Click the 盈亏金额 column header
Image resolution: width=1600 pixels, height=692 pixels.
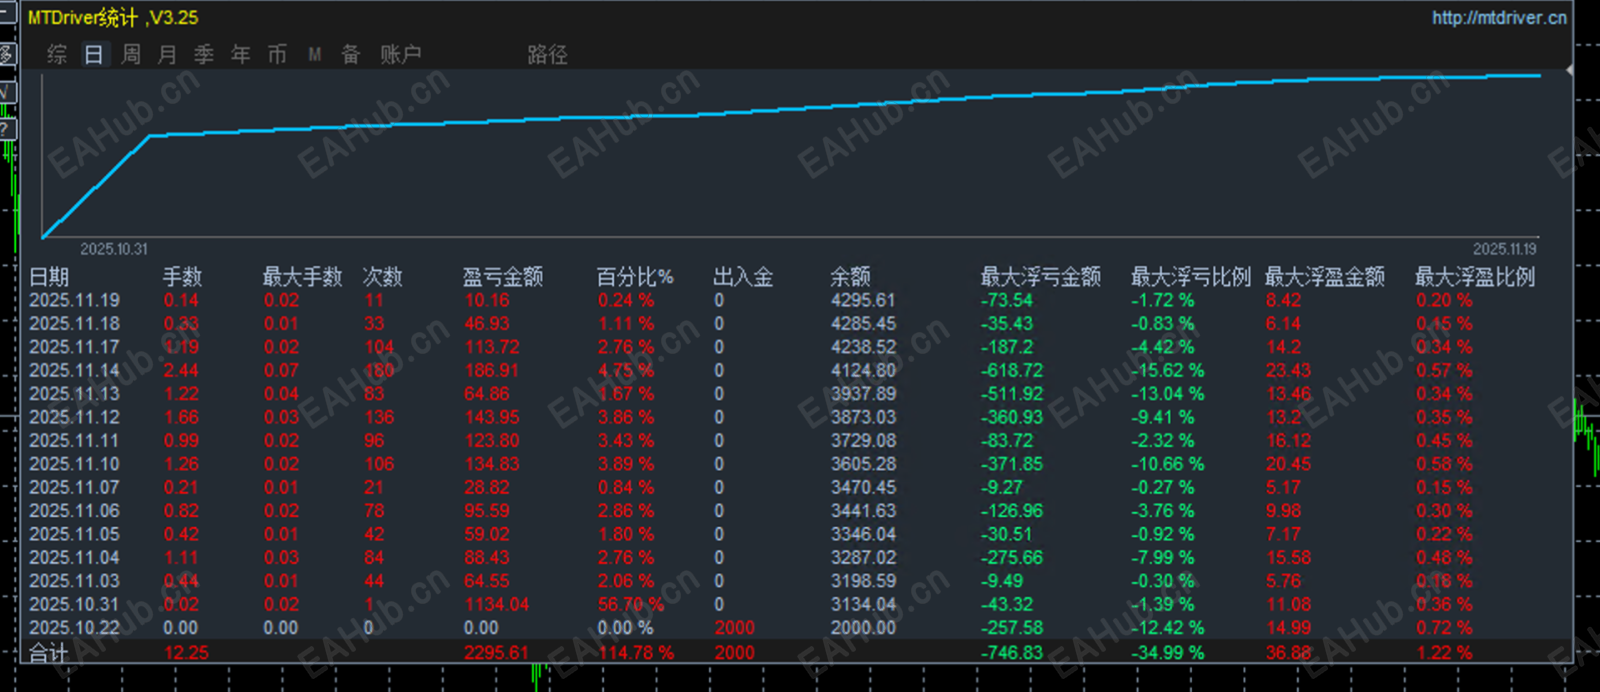(x=503, y=277)
